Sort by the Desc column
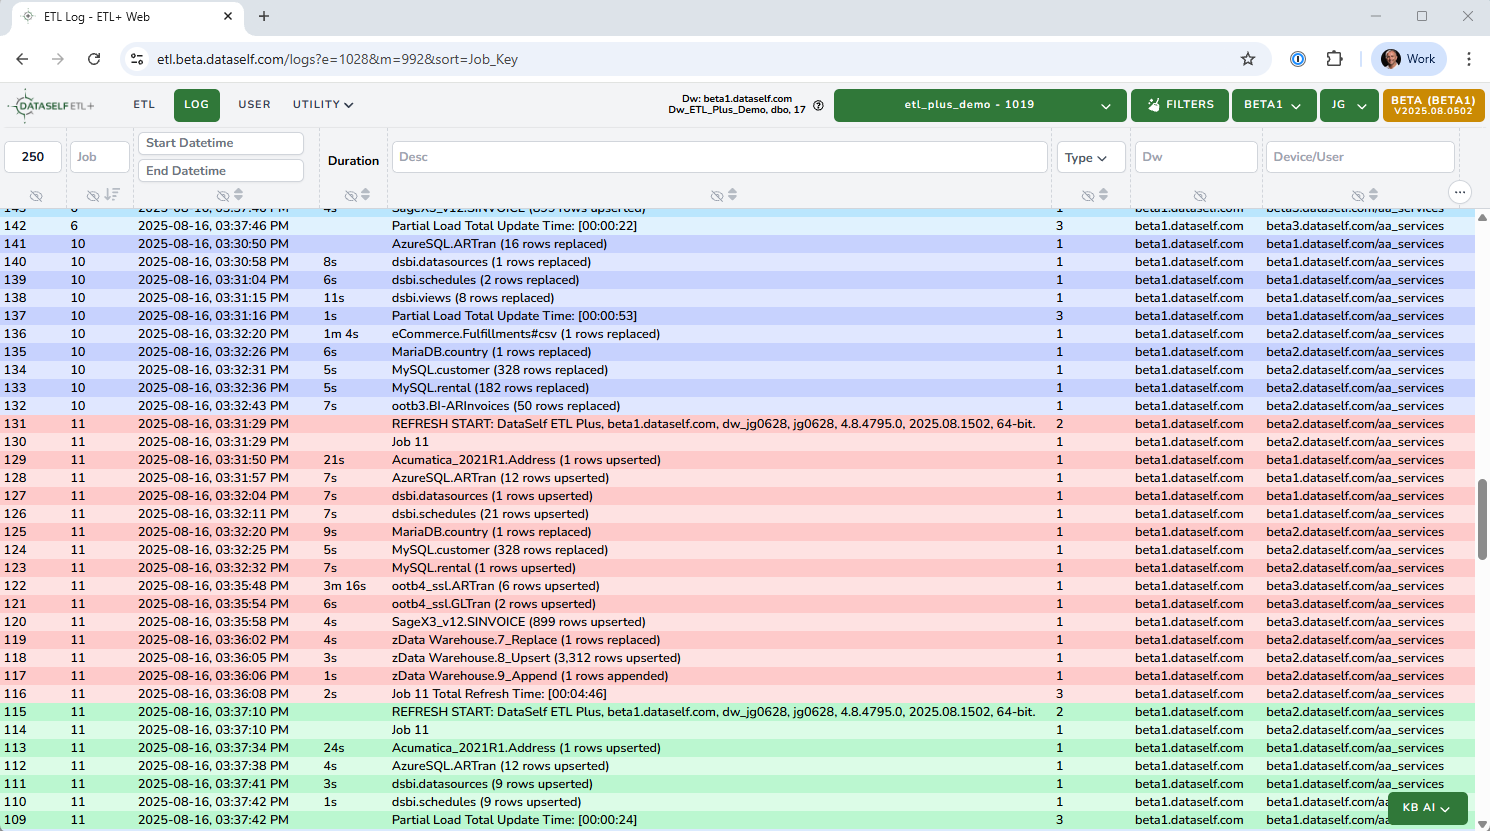The height and width of the screenshot is (831, 1490). point(732,195)
